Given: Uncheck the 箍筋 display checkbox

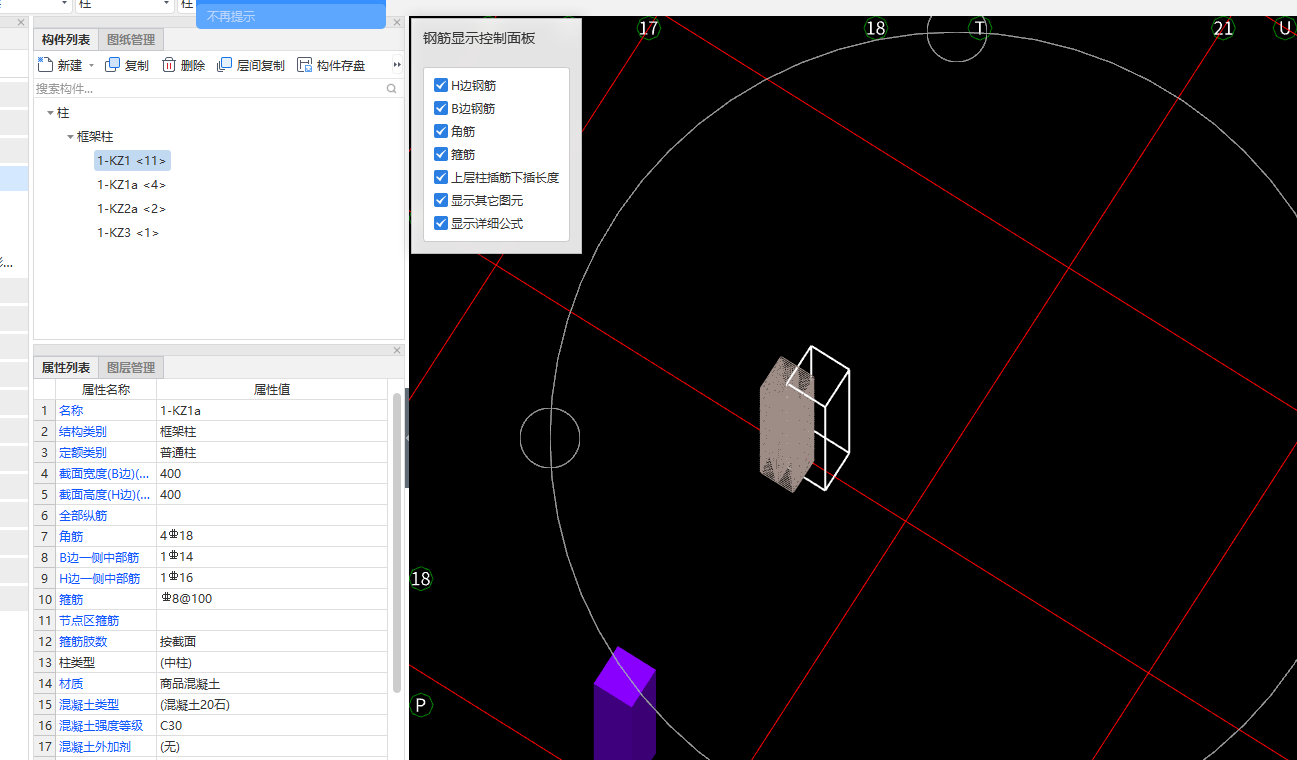Looking at the screenshot, I should coord(441,154).
